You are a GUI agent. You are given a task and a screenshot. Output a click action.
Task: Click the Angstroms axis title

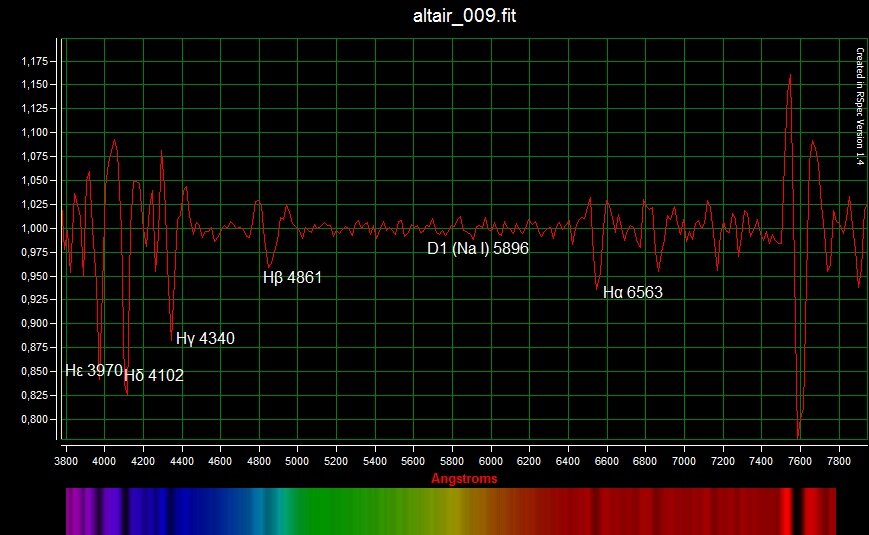point(464,478)
